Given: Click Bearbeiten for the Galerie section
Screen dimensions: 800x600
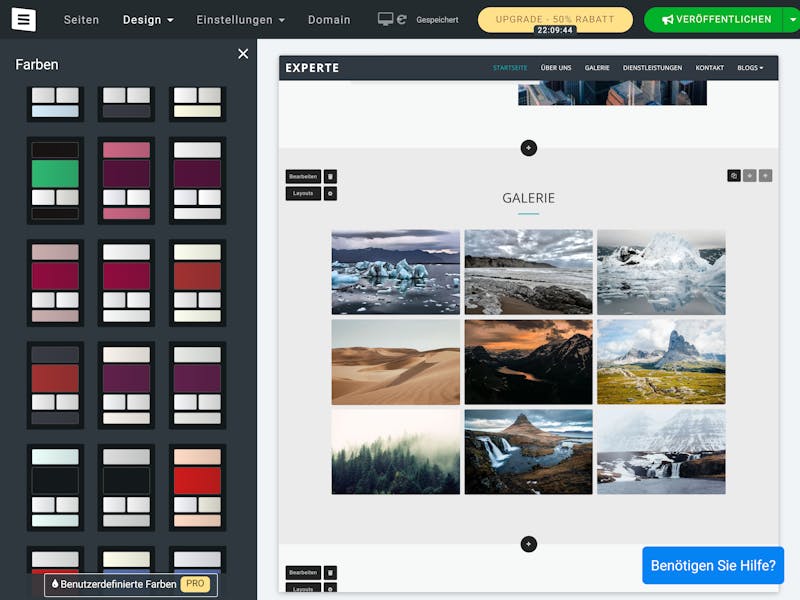Looking at the screenshot, I should pyautogui.click(x=303, y=177).
